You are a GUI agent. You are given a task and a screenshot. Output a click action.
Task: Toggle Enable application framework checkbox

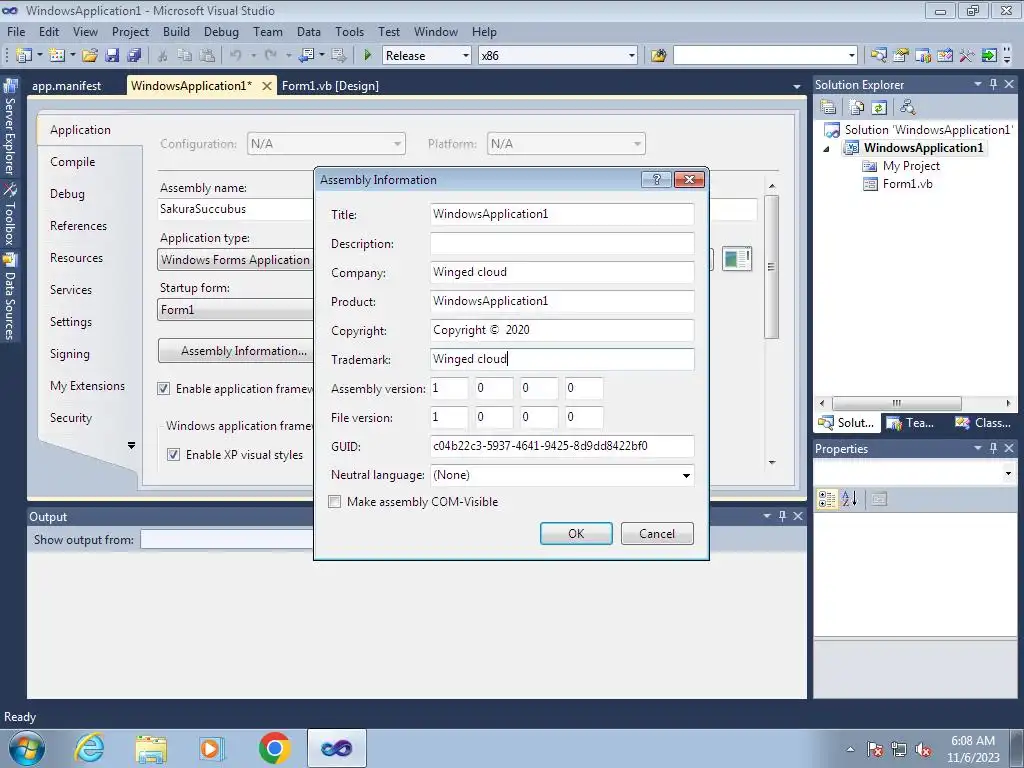click(x=164, y=389)
